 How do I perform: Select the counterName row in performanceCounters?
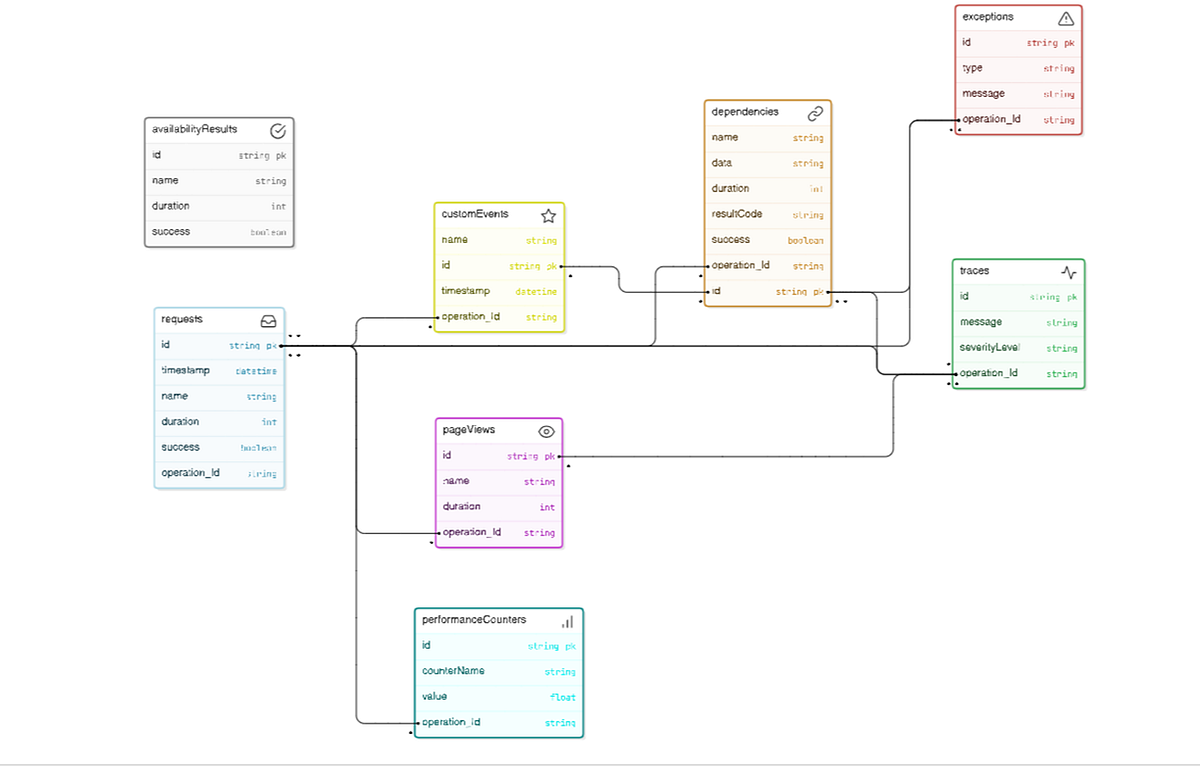point(498,671)
